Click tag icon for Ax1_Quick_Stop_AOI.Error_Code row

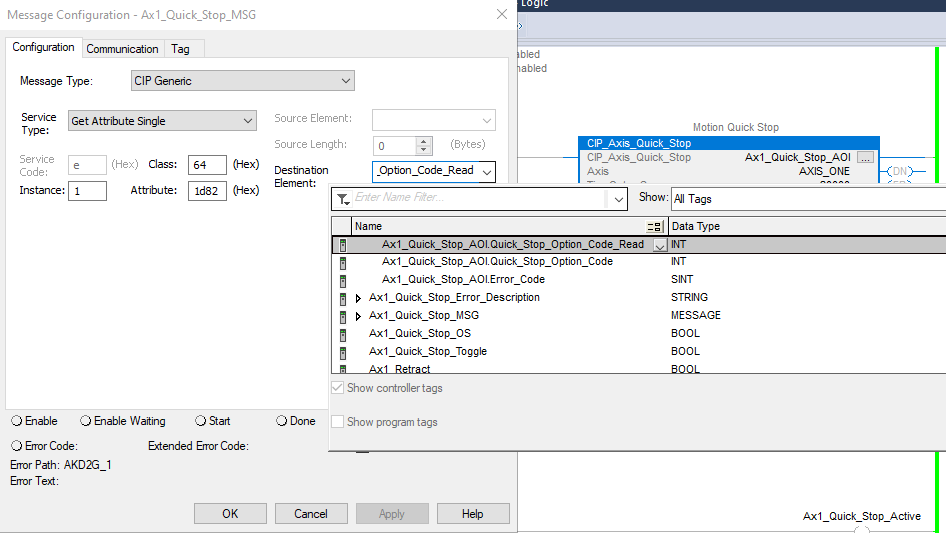343,281
